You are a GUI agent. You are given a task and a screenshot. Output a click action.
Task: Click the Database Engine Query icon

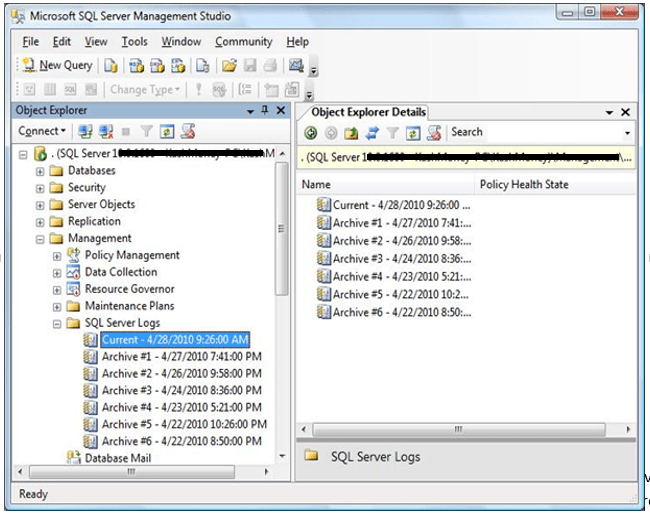[x=111, y=66]
